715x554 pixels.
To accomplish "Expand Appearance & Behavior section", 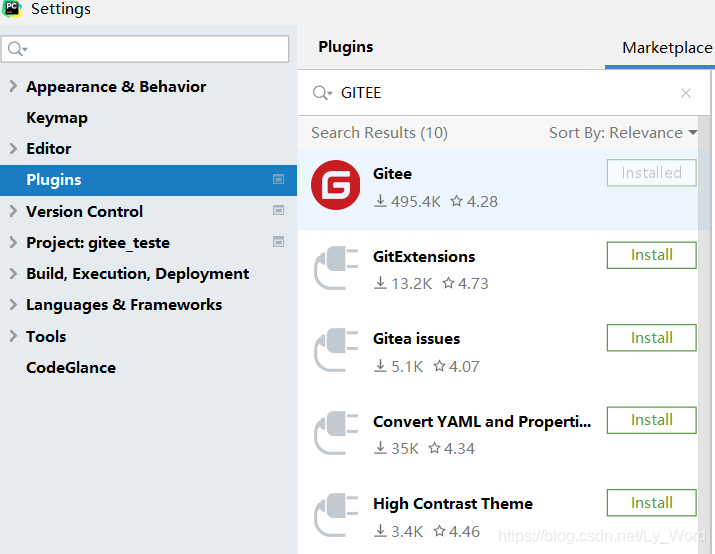I will [x=13, y=87].
